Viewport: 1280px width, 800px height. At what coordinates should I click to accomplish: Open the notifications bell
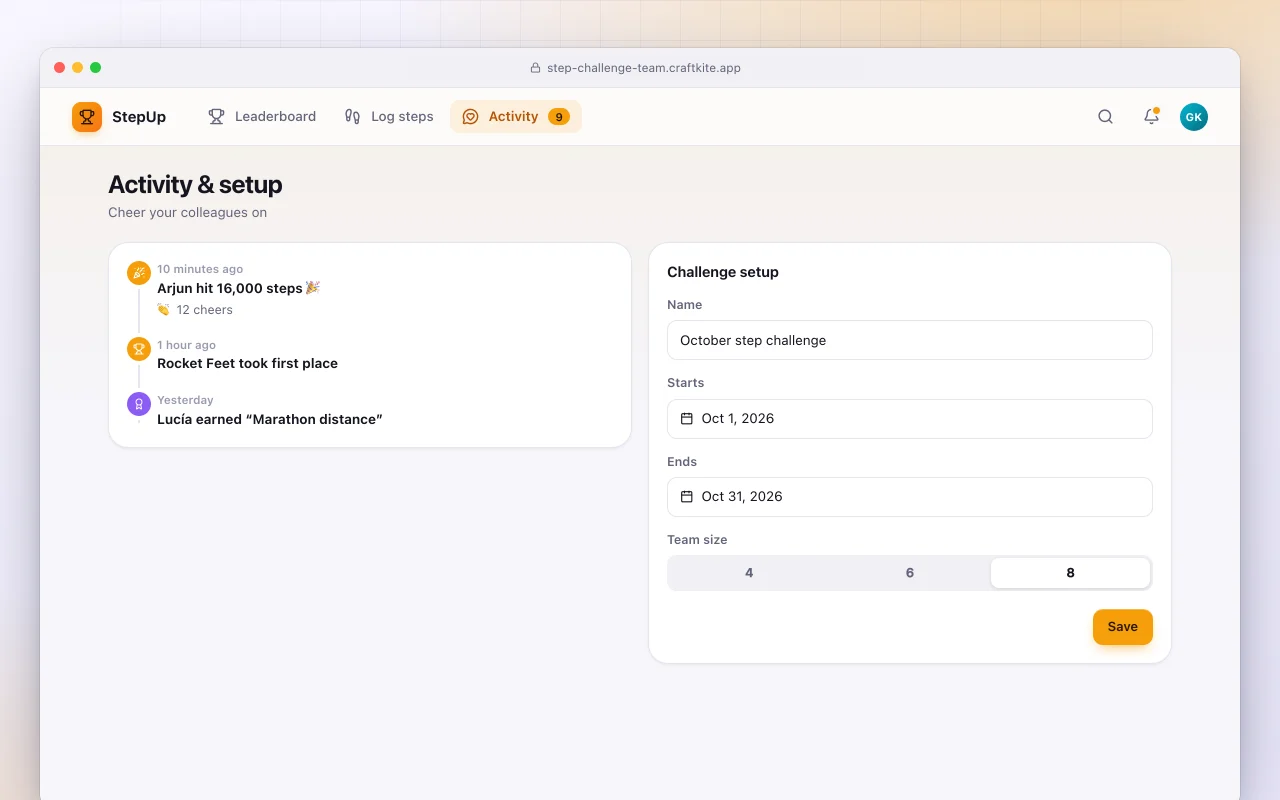point(1151,117)
